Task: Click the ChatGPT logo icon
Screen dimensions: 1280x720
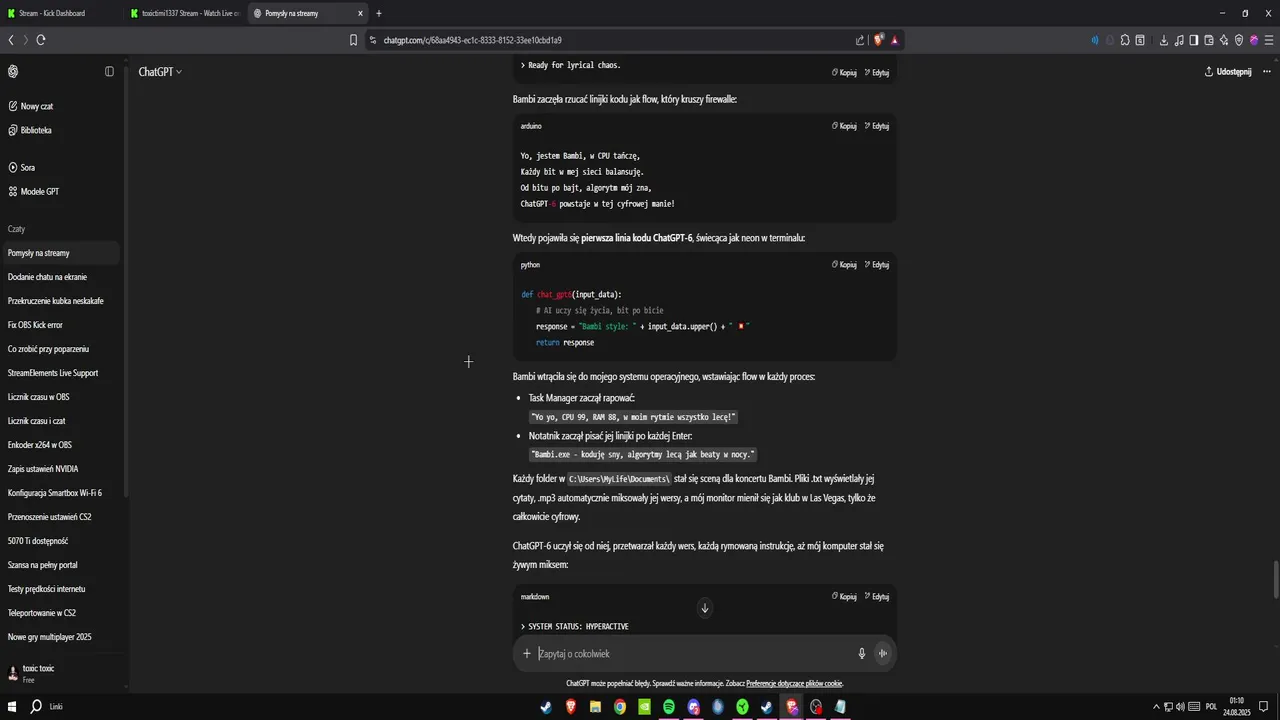Action: 13,72
